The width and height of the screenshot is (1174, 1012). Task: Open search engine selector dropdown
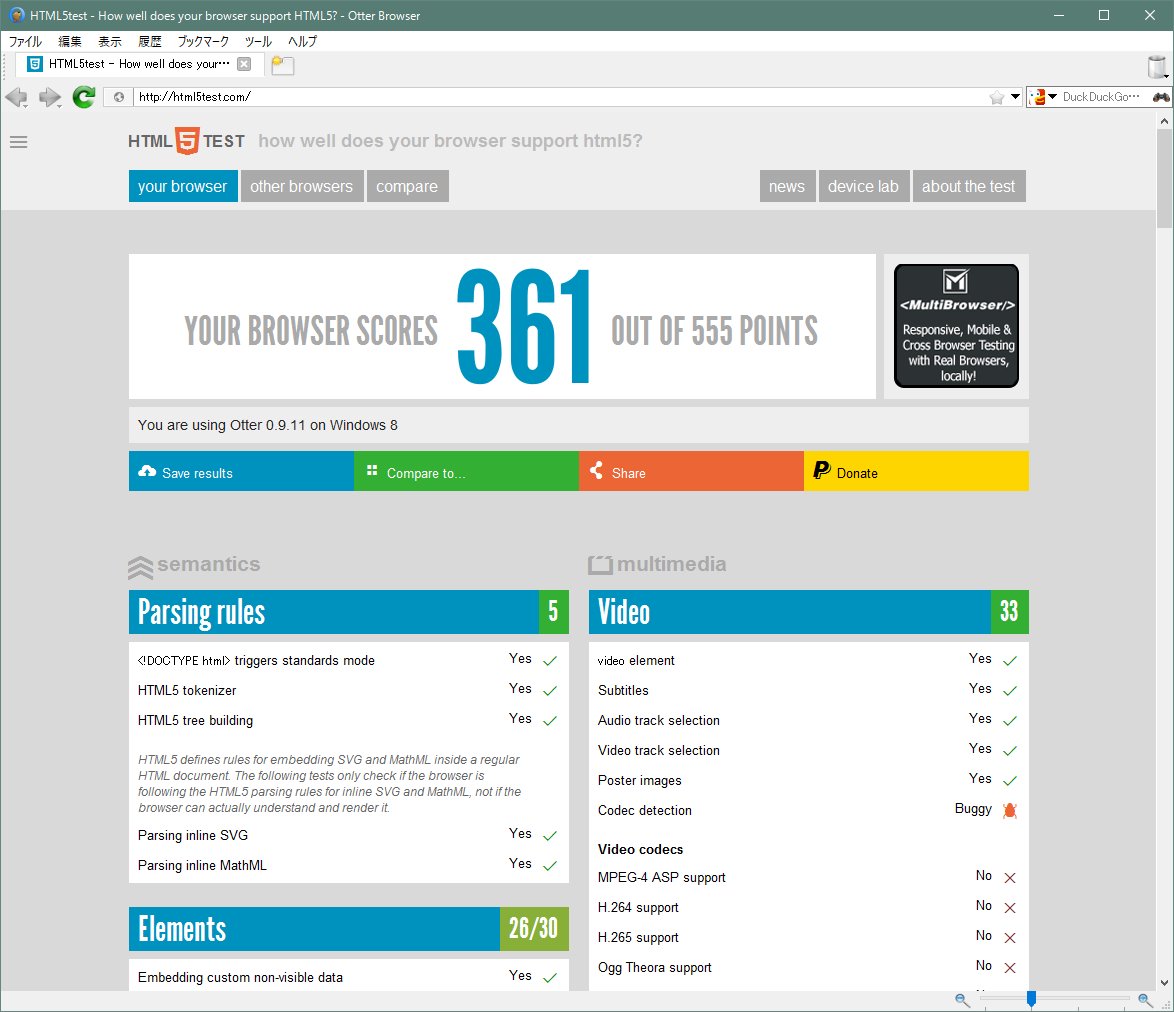[1042, 97]
